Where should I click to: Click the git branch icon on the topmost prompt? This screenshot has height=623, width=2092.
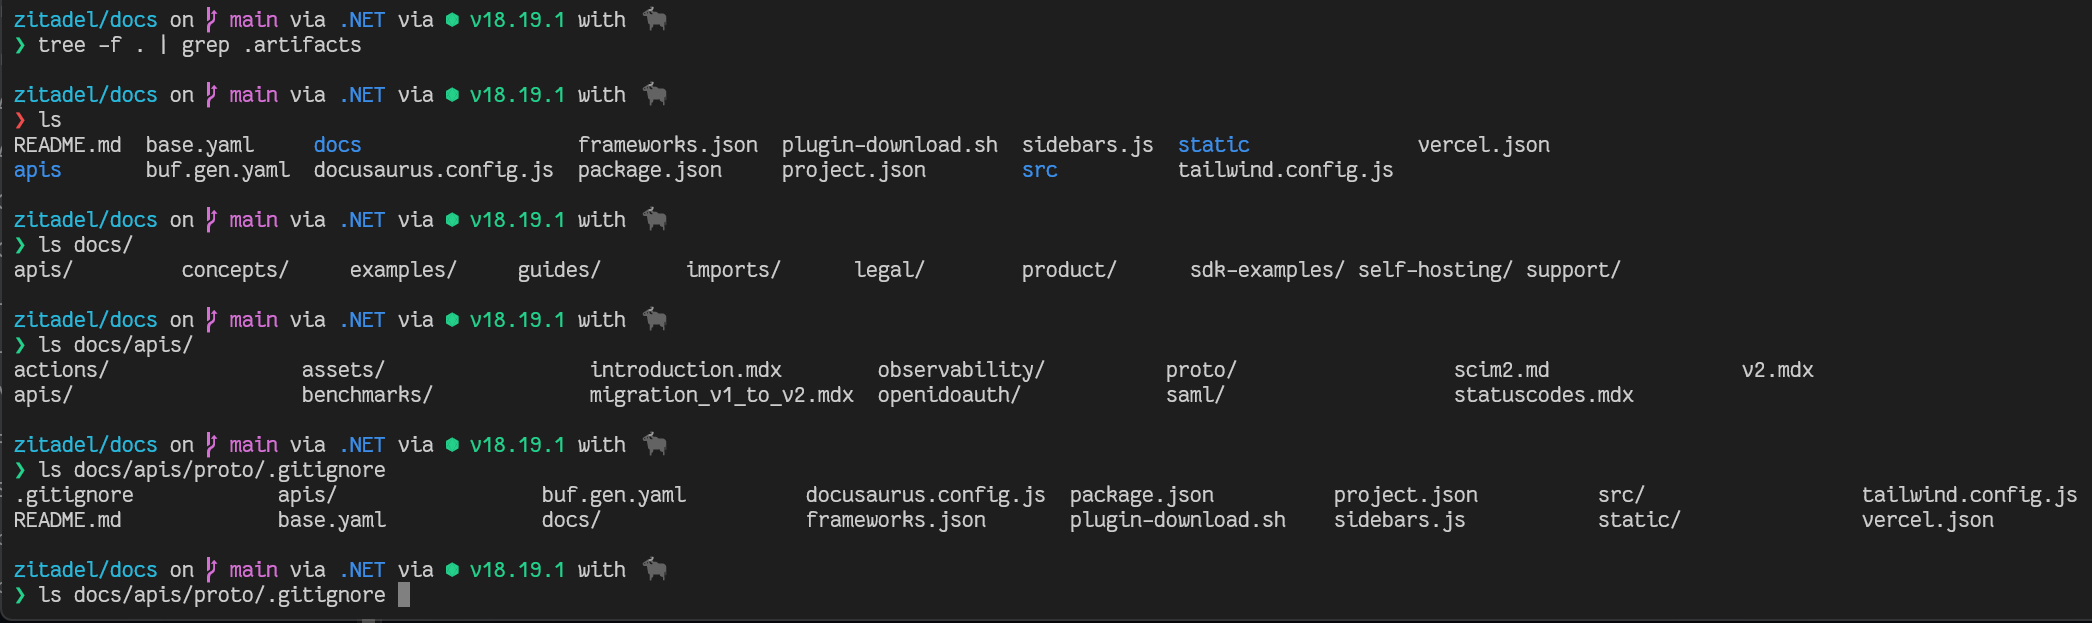pyautogui.click(x=211, y=20)
